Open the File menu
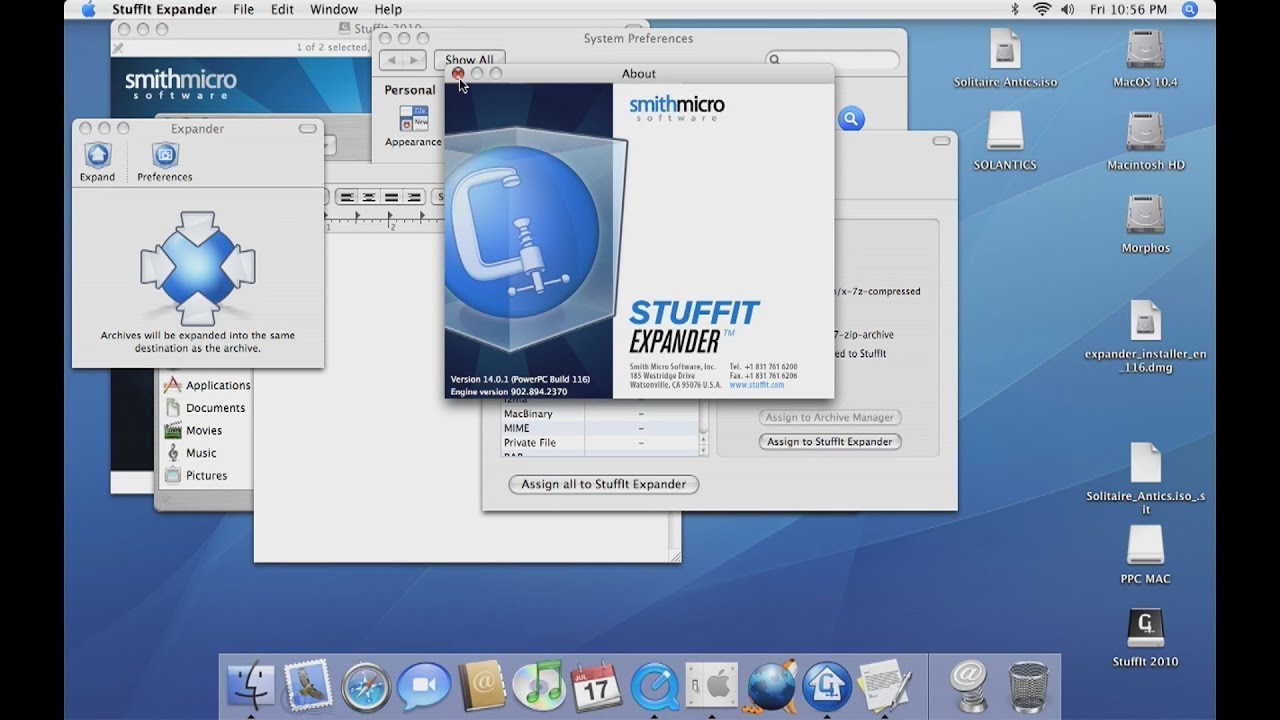 tap(243, 10)
